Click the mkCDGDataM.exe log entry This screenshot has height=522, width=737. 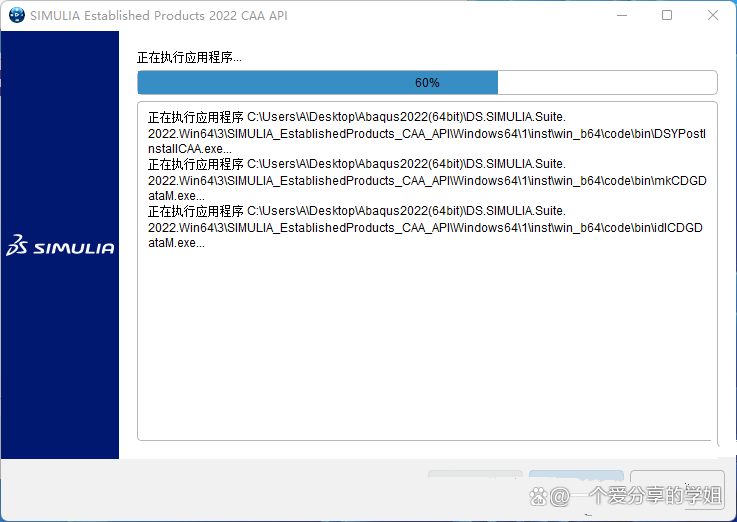[427, 179]
